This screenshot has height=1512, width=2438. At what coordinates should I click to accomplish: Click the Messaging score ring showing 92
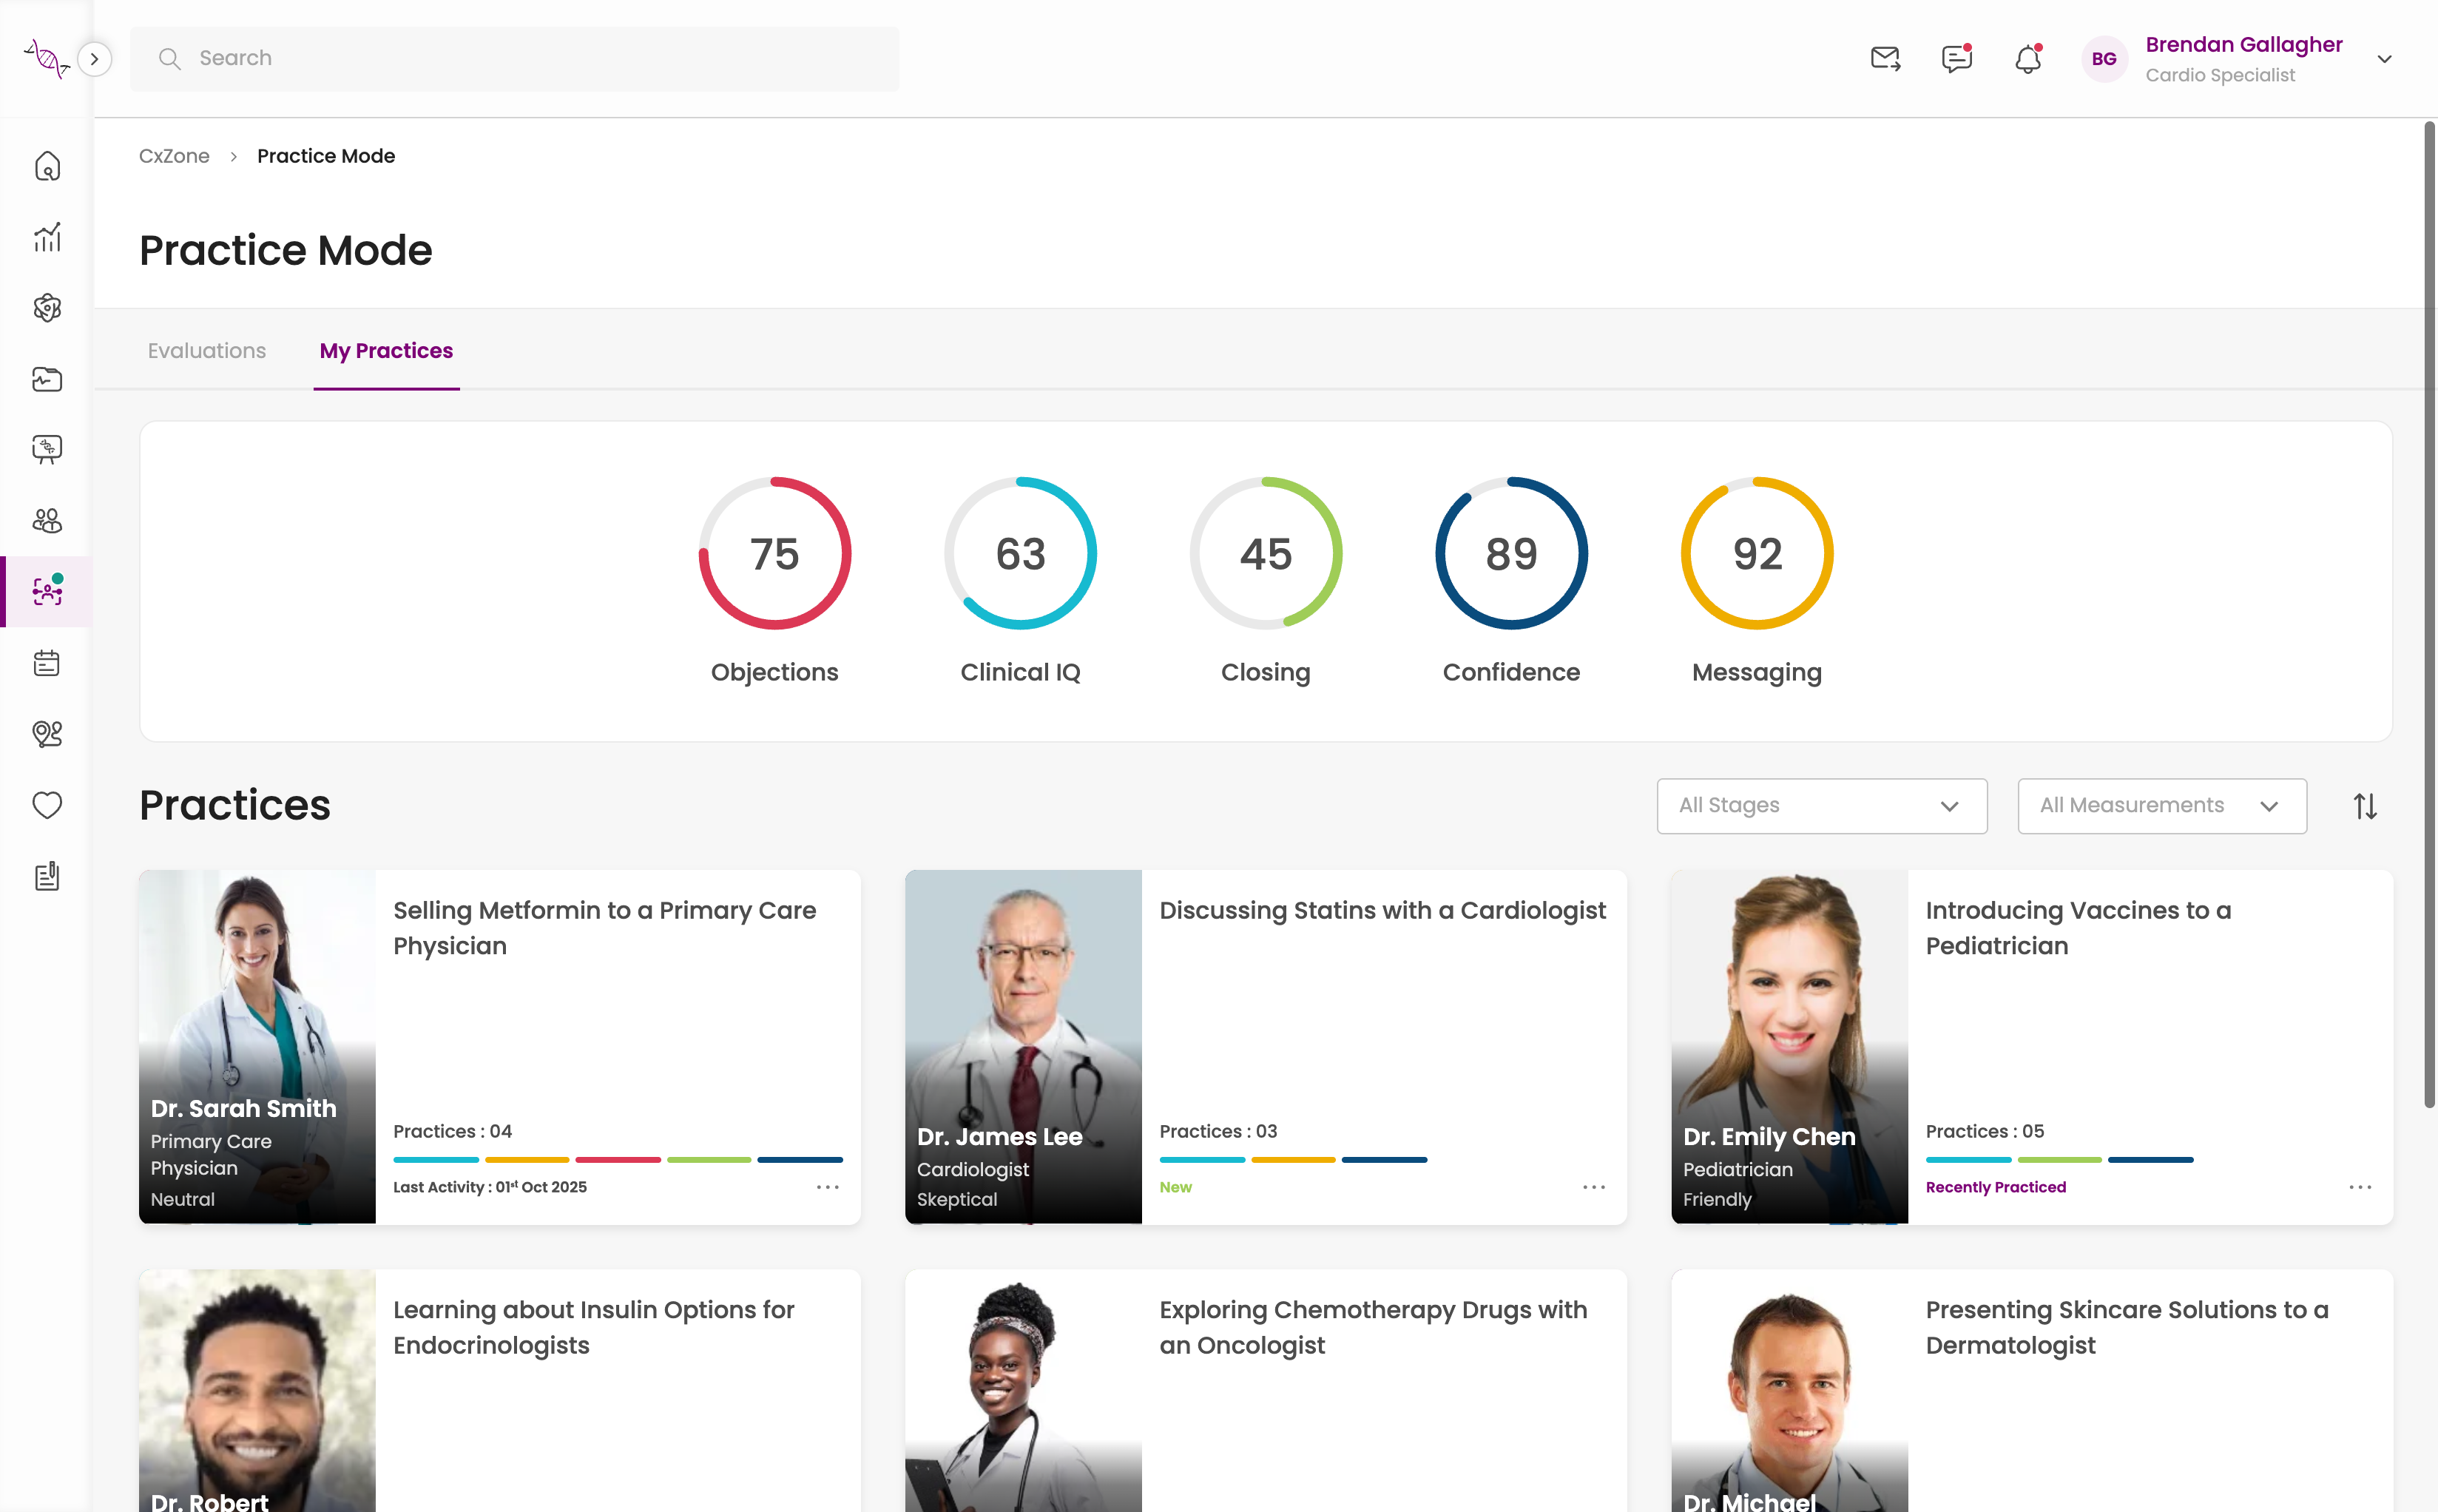1757,553
